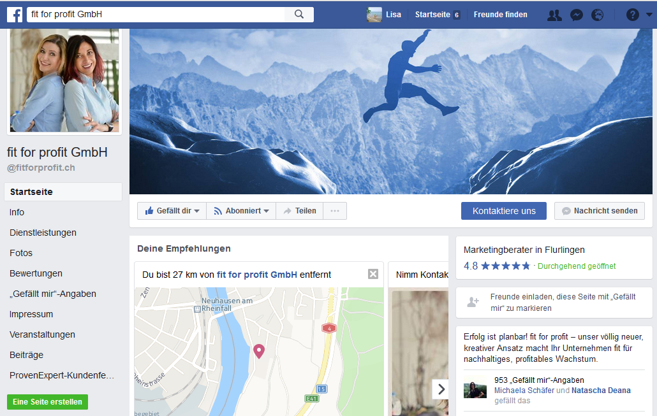Select Startseite tab in left sidebar
The height and width of the screenshot is (416, 657).
[x=63, y=192]
